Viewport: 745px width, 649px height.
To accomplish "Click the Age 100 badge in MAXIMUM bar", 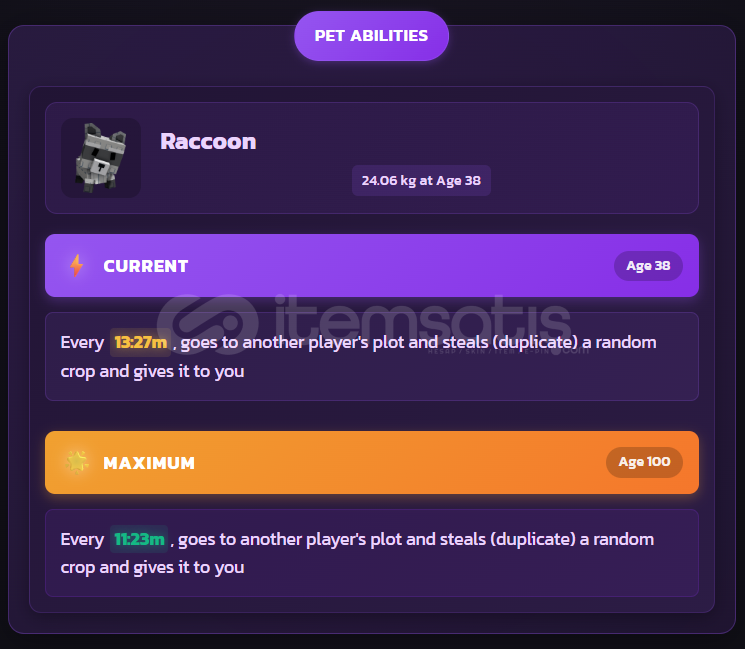I will 644,462.
